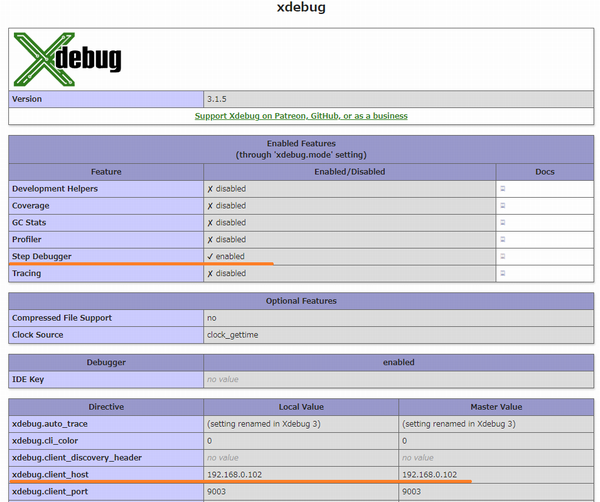Open the docs icon for Tracing
Viewport: 600px width, 502px height.
coord(503,273)
